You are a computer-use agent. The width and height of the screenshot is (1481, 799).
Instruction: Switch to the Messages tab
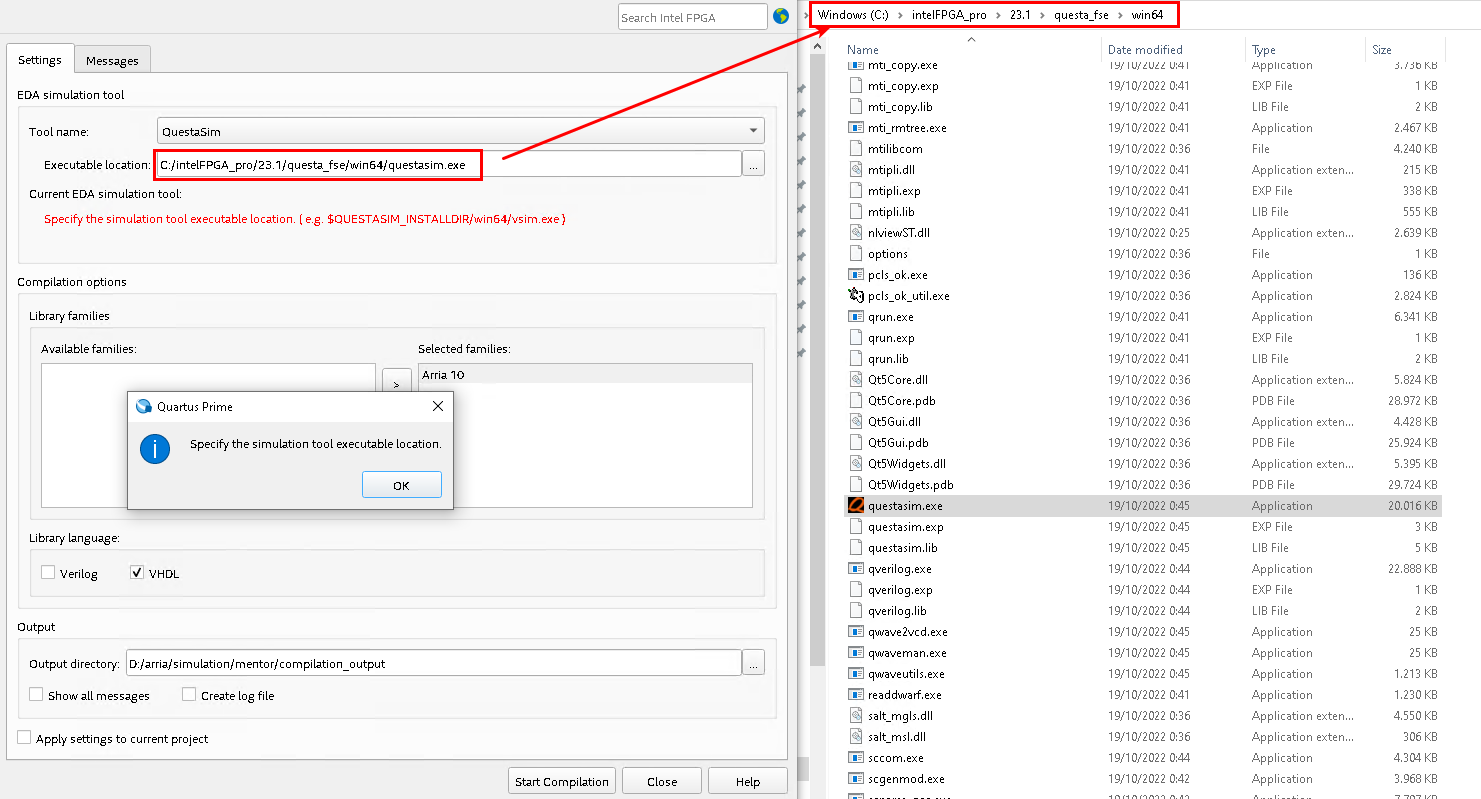[x=112, y=60]
